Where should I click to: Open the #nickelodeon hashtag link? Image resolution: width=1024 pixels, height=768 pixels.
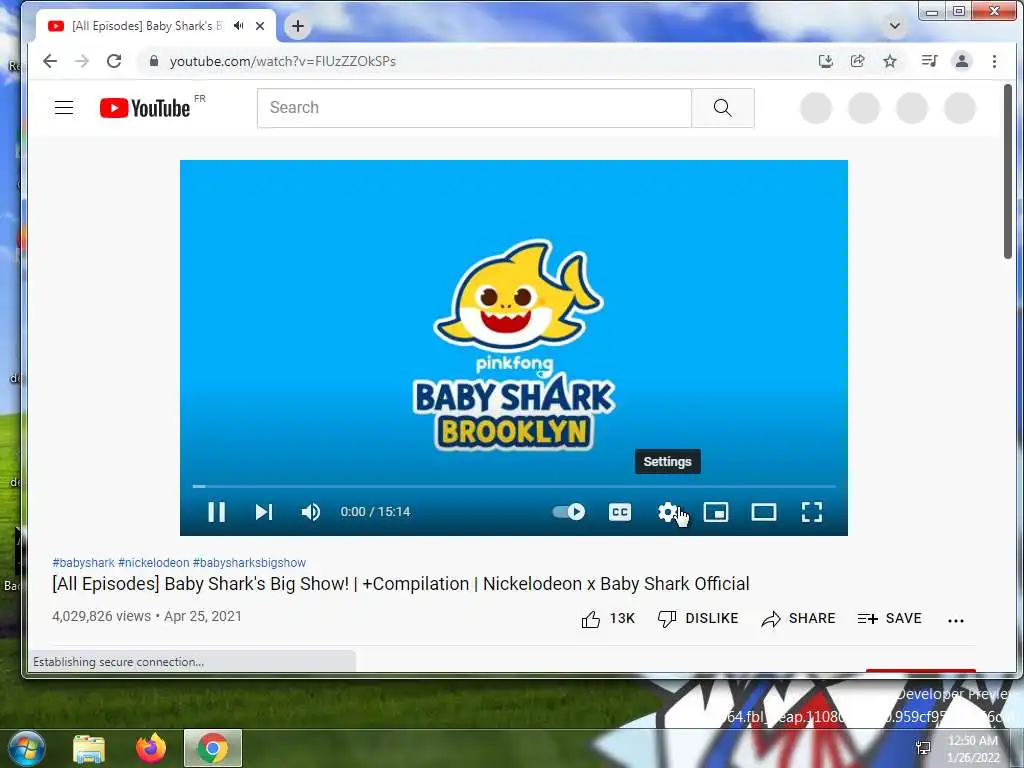[x=153, y=563]
